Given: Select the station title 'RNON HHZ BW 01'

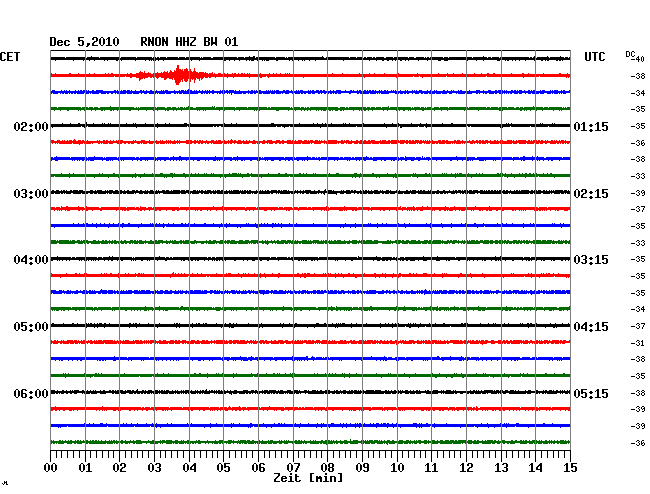Looking at the screenshot, I should pyautogui.click(x=189, y=42).
